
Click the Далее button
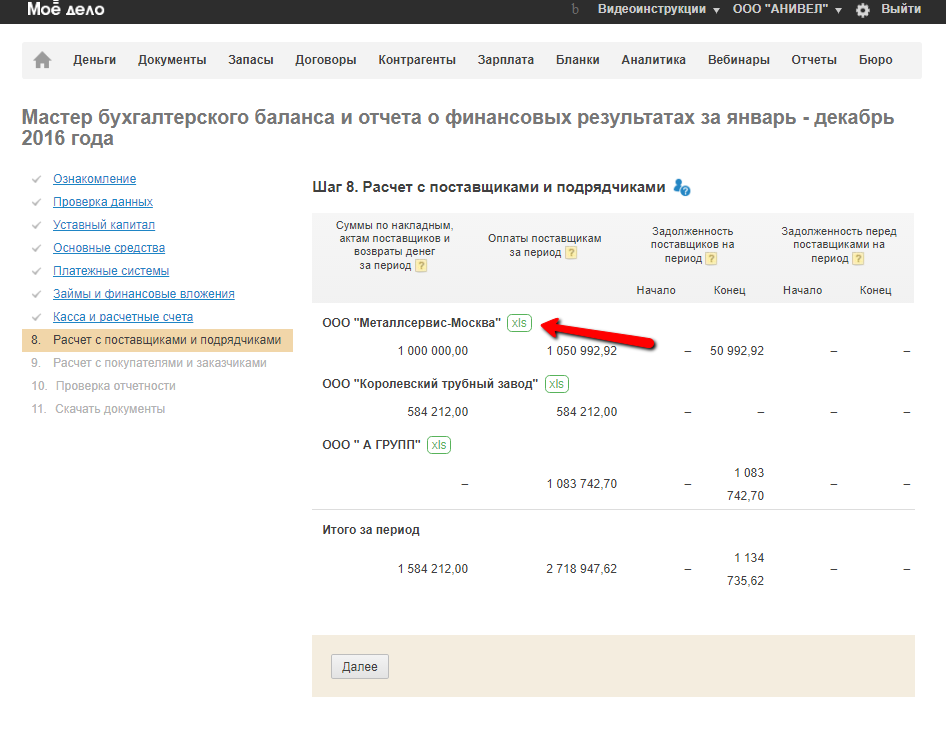[x=360, y=666]
